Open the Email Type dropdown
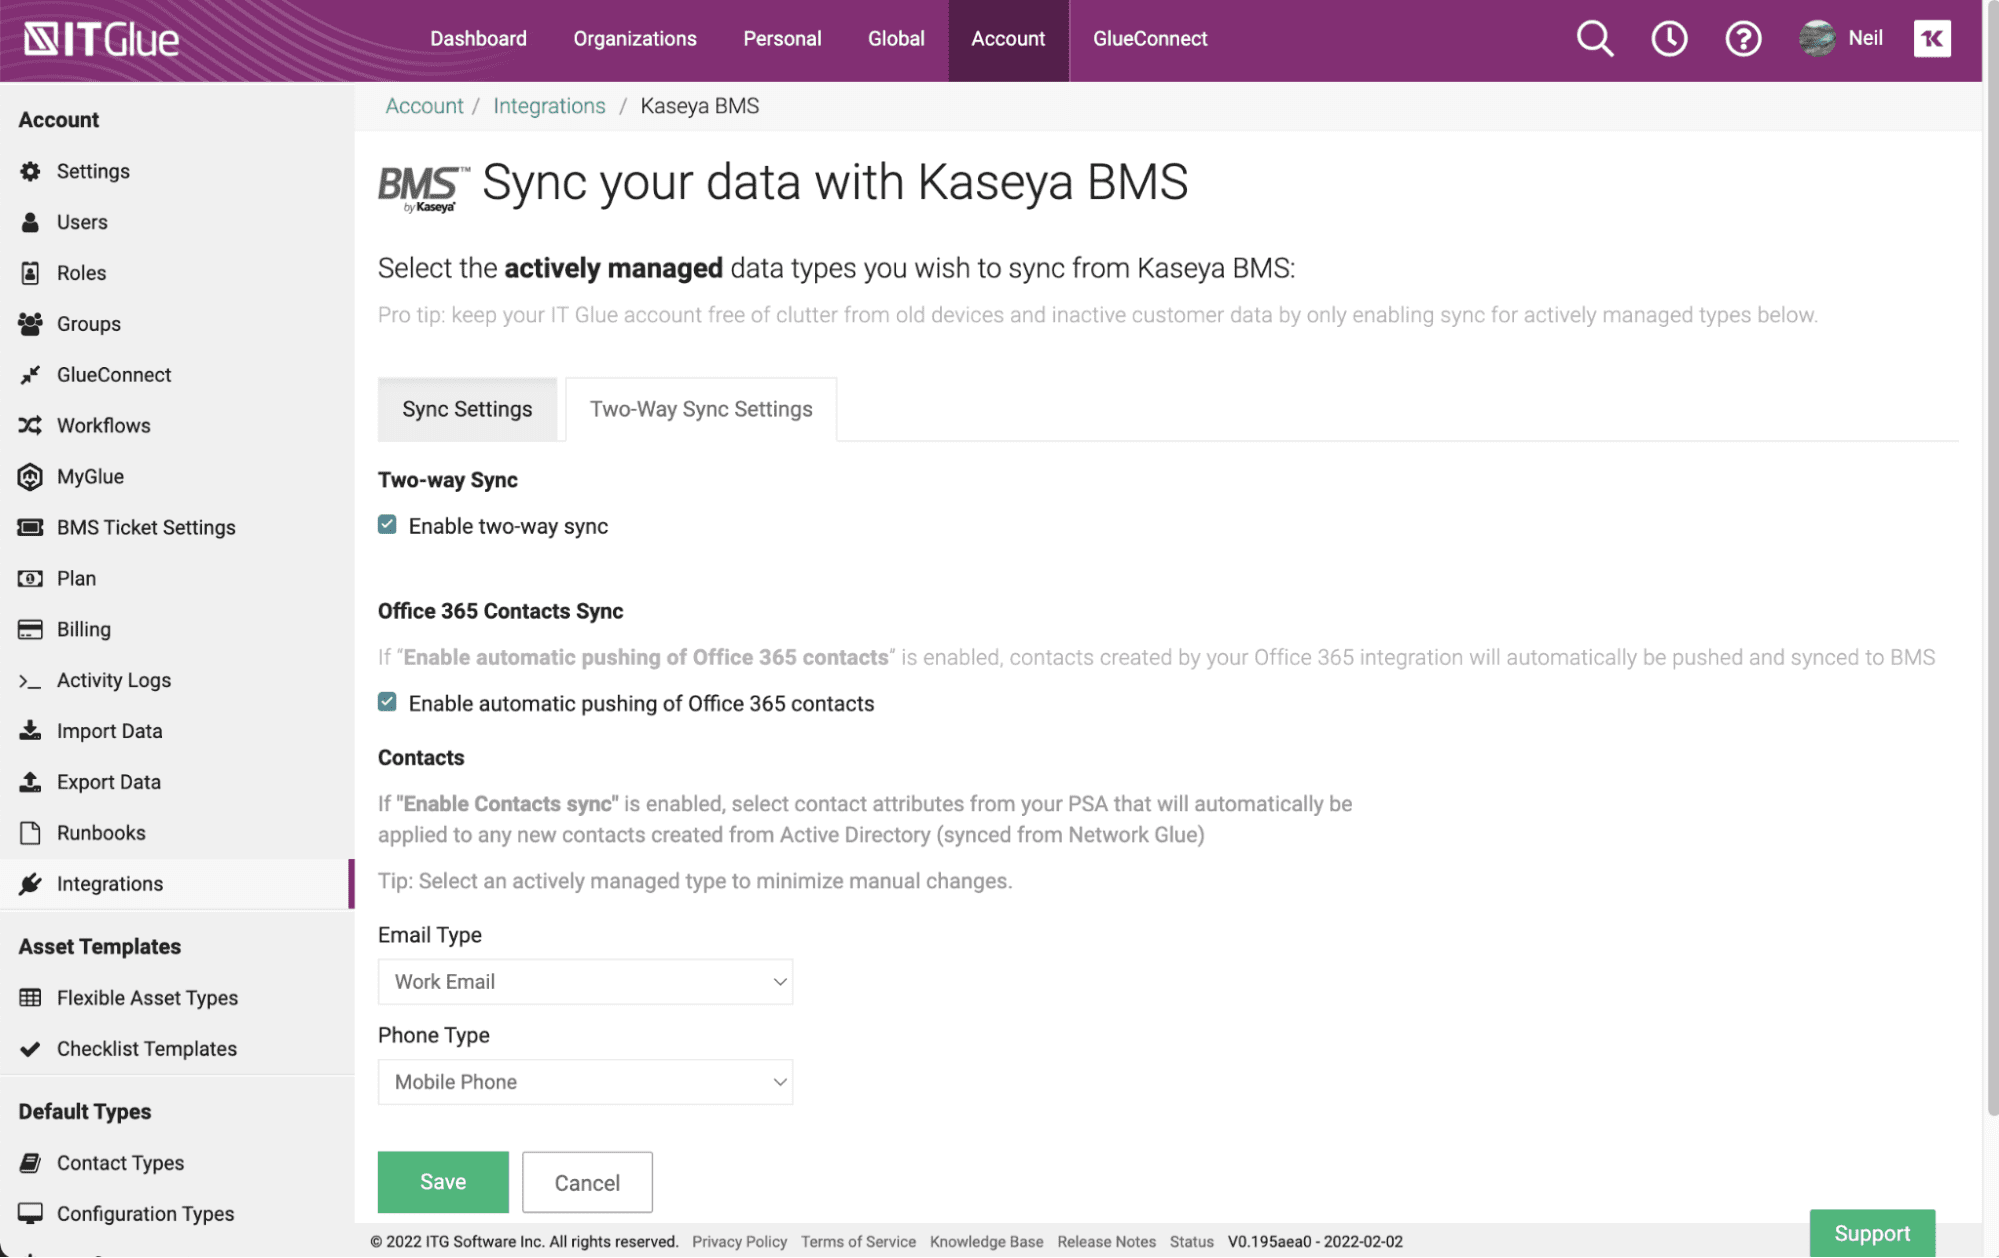Image resolution: width=1999 pixels, height=1258 pixels. (585, 982)
